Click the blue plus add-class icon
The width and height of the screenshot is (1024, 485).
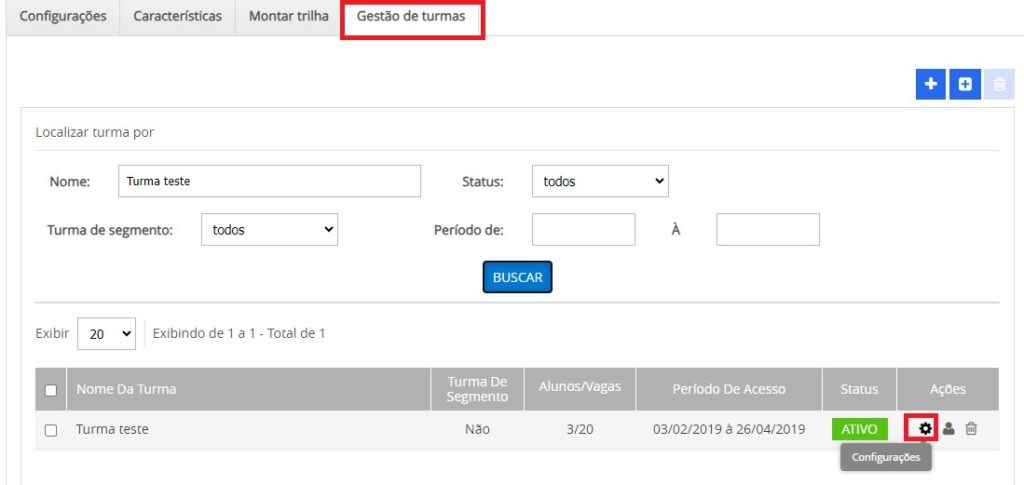point(930,85)
